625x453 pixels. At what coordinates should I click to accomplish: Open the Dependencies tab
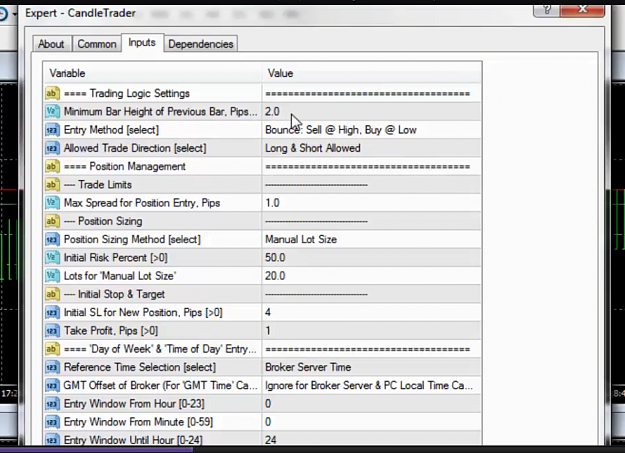(x=201, y=44)
